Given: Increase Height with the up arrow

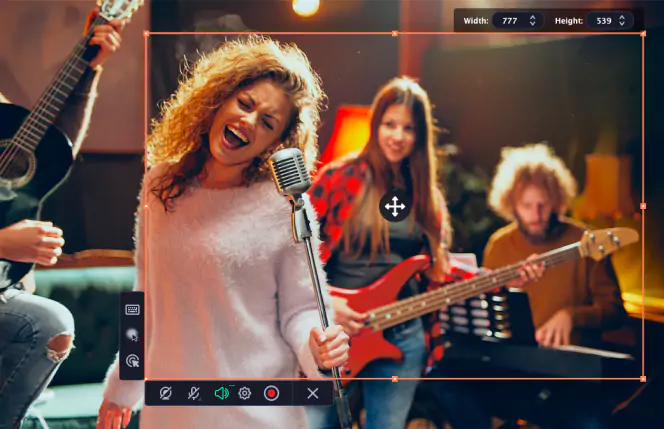Looking at the screenshot, I should [622, 17].
